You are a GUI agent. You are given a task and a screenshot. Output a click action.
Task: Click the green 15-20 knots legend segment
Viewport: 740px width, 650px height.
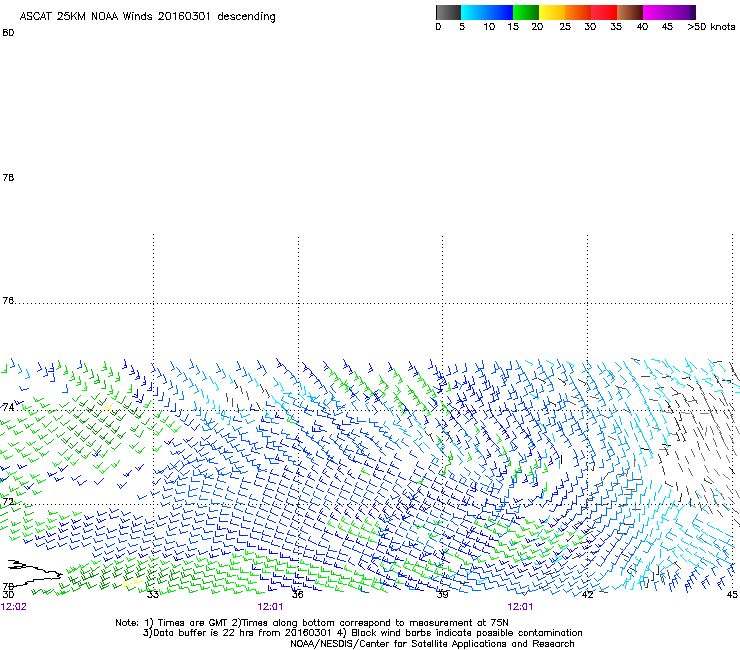pos(526,12)
